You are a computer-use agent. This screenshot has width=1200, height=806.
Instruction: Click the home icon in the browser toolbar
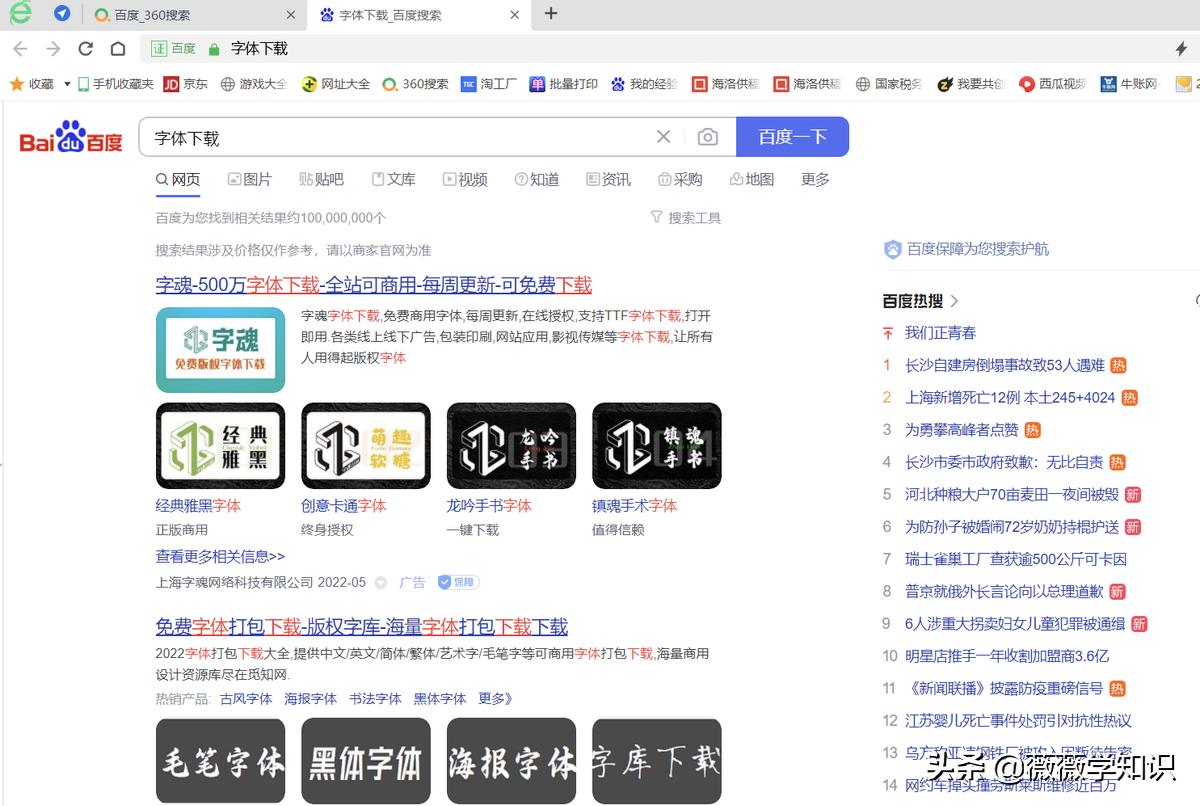click(x=116, y=47)
